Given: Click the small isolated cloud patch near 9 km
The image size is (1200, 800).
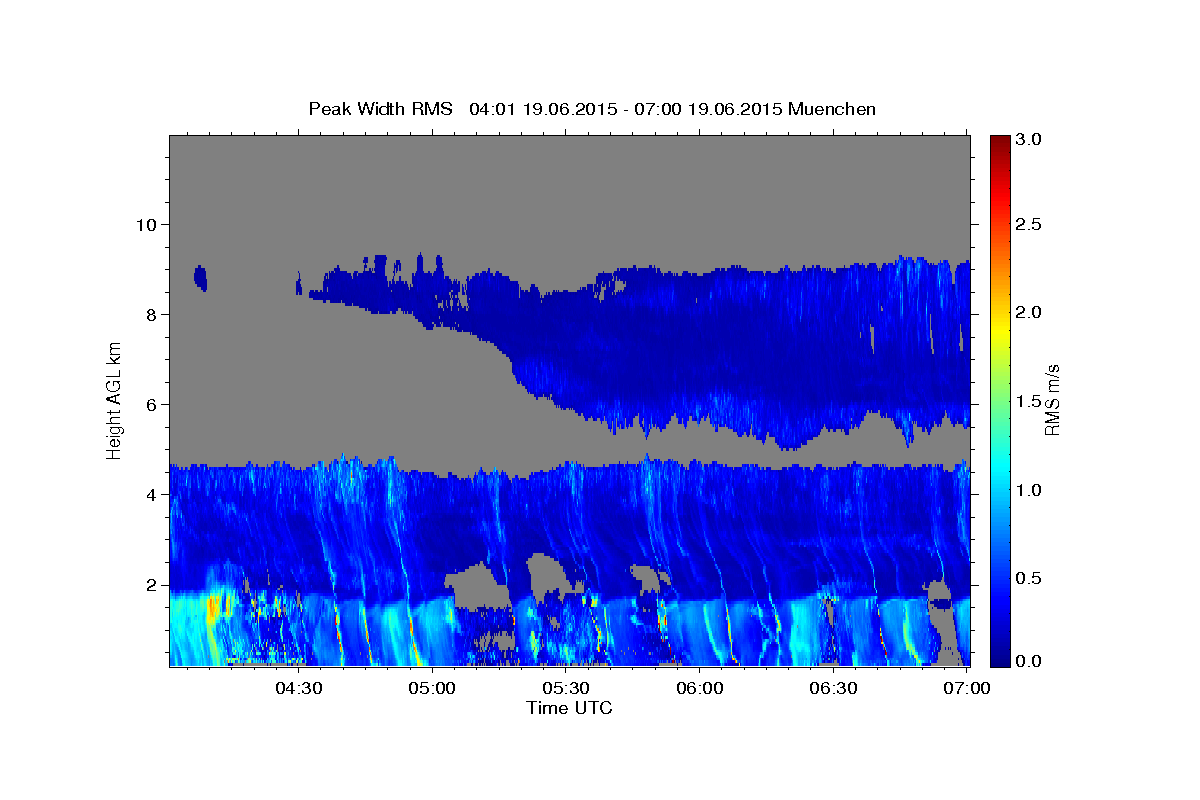Looking at the screenshot, I should click(x=201, y=278).
